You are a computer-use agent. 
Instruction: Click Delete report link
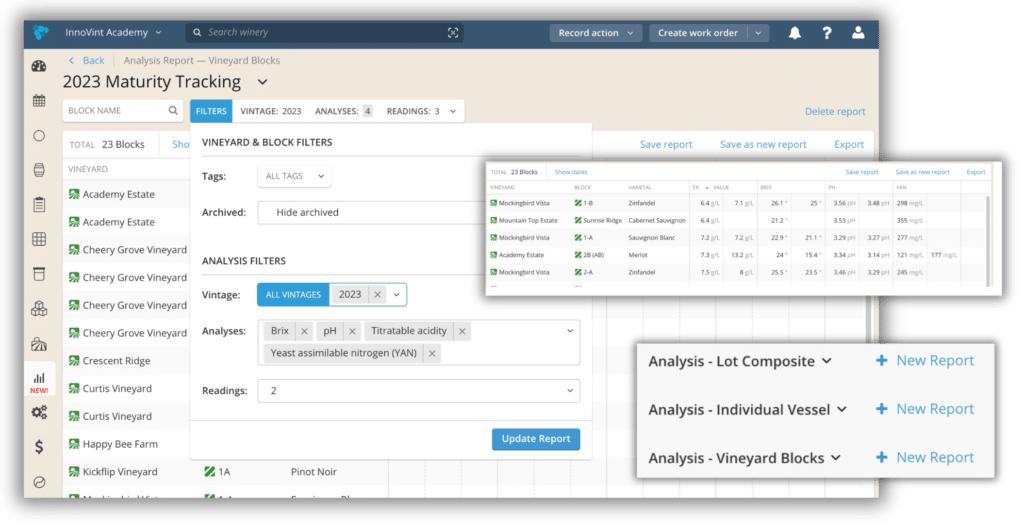coord(835,112)
